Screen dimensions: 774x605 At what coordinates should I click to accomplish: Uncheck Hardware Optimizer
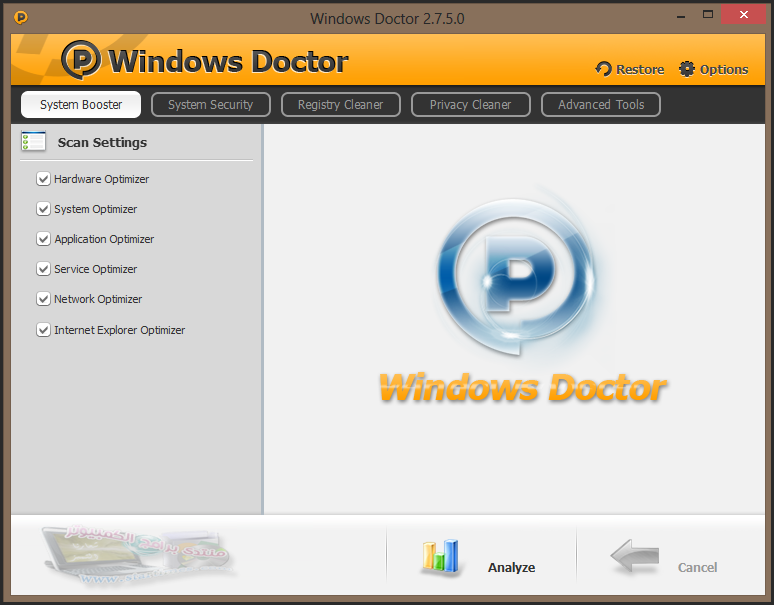click(x=43, y=179)
